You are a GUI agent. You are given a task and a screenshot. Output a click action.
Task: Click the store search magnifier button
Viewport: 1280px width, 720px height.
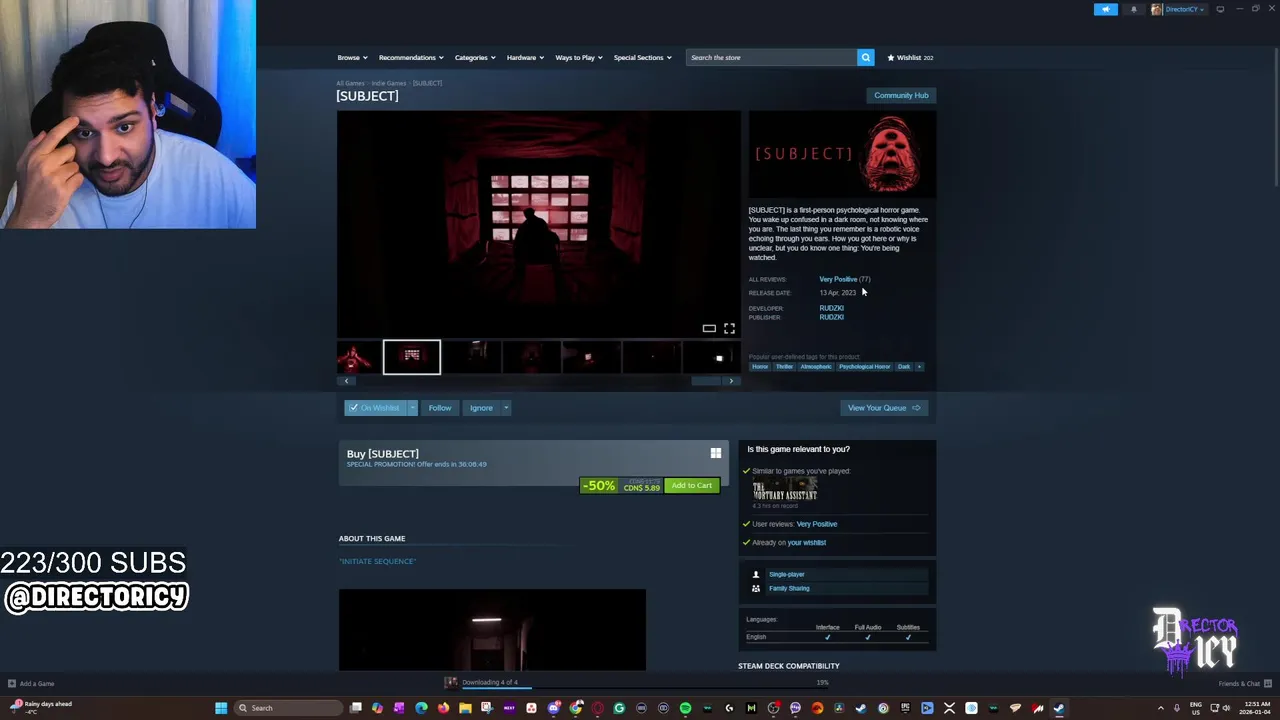[865, 57]
